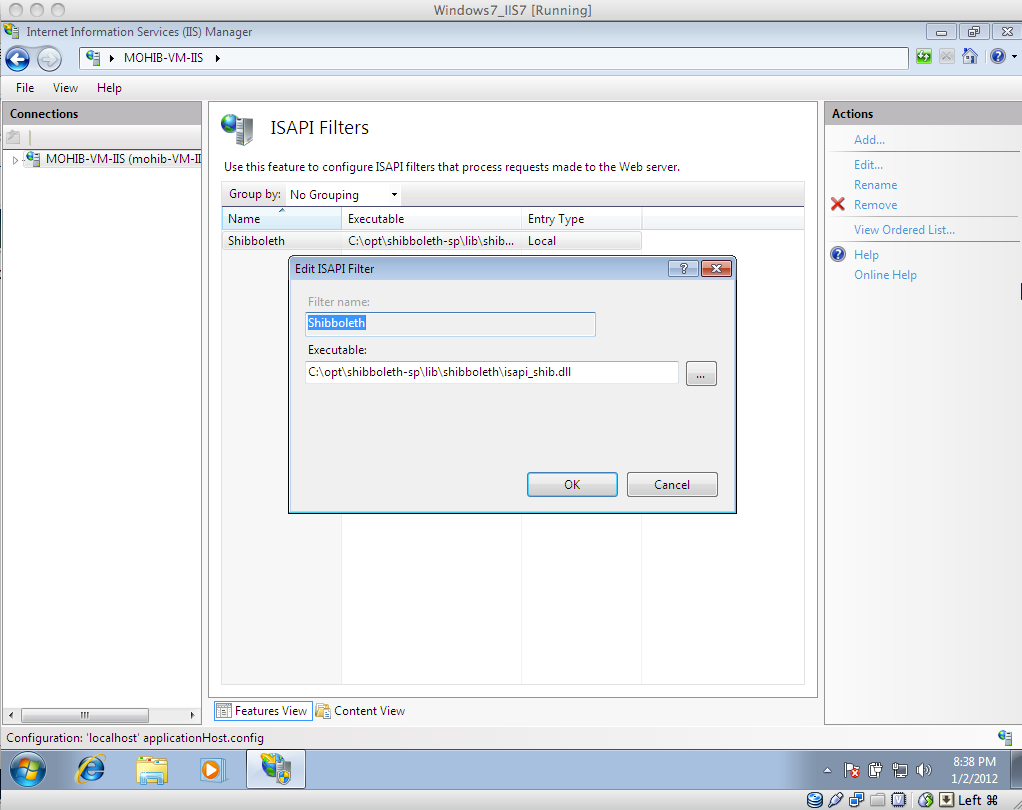Click the browse ellipsis button beside Executable

(x=701, y=374)
